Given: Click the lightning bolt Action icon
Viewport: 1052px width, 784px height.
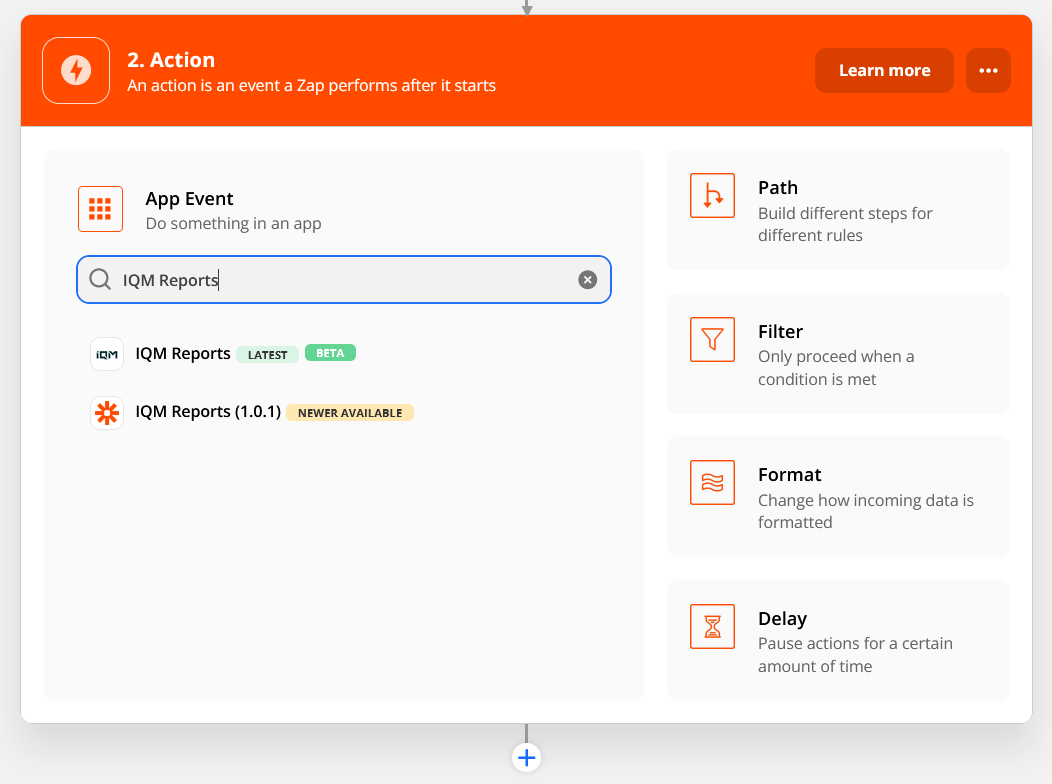Looking at the screenshot, I should 76,70.
